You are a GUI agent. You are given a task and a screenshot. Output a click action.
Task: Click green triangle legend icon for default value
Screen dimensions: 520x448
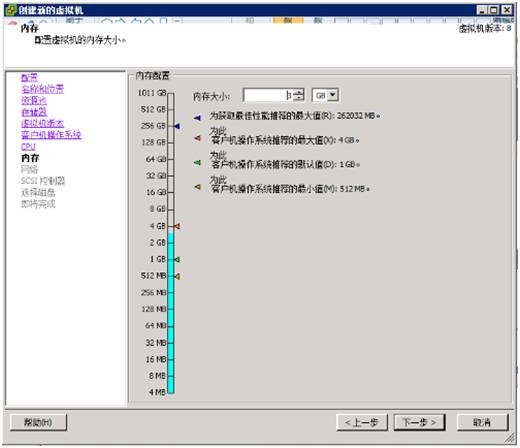[x=197, y=163]
